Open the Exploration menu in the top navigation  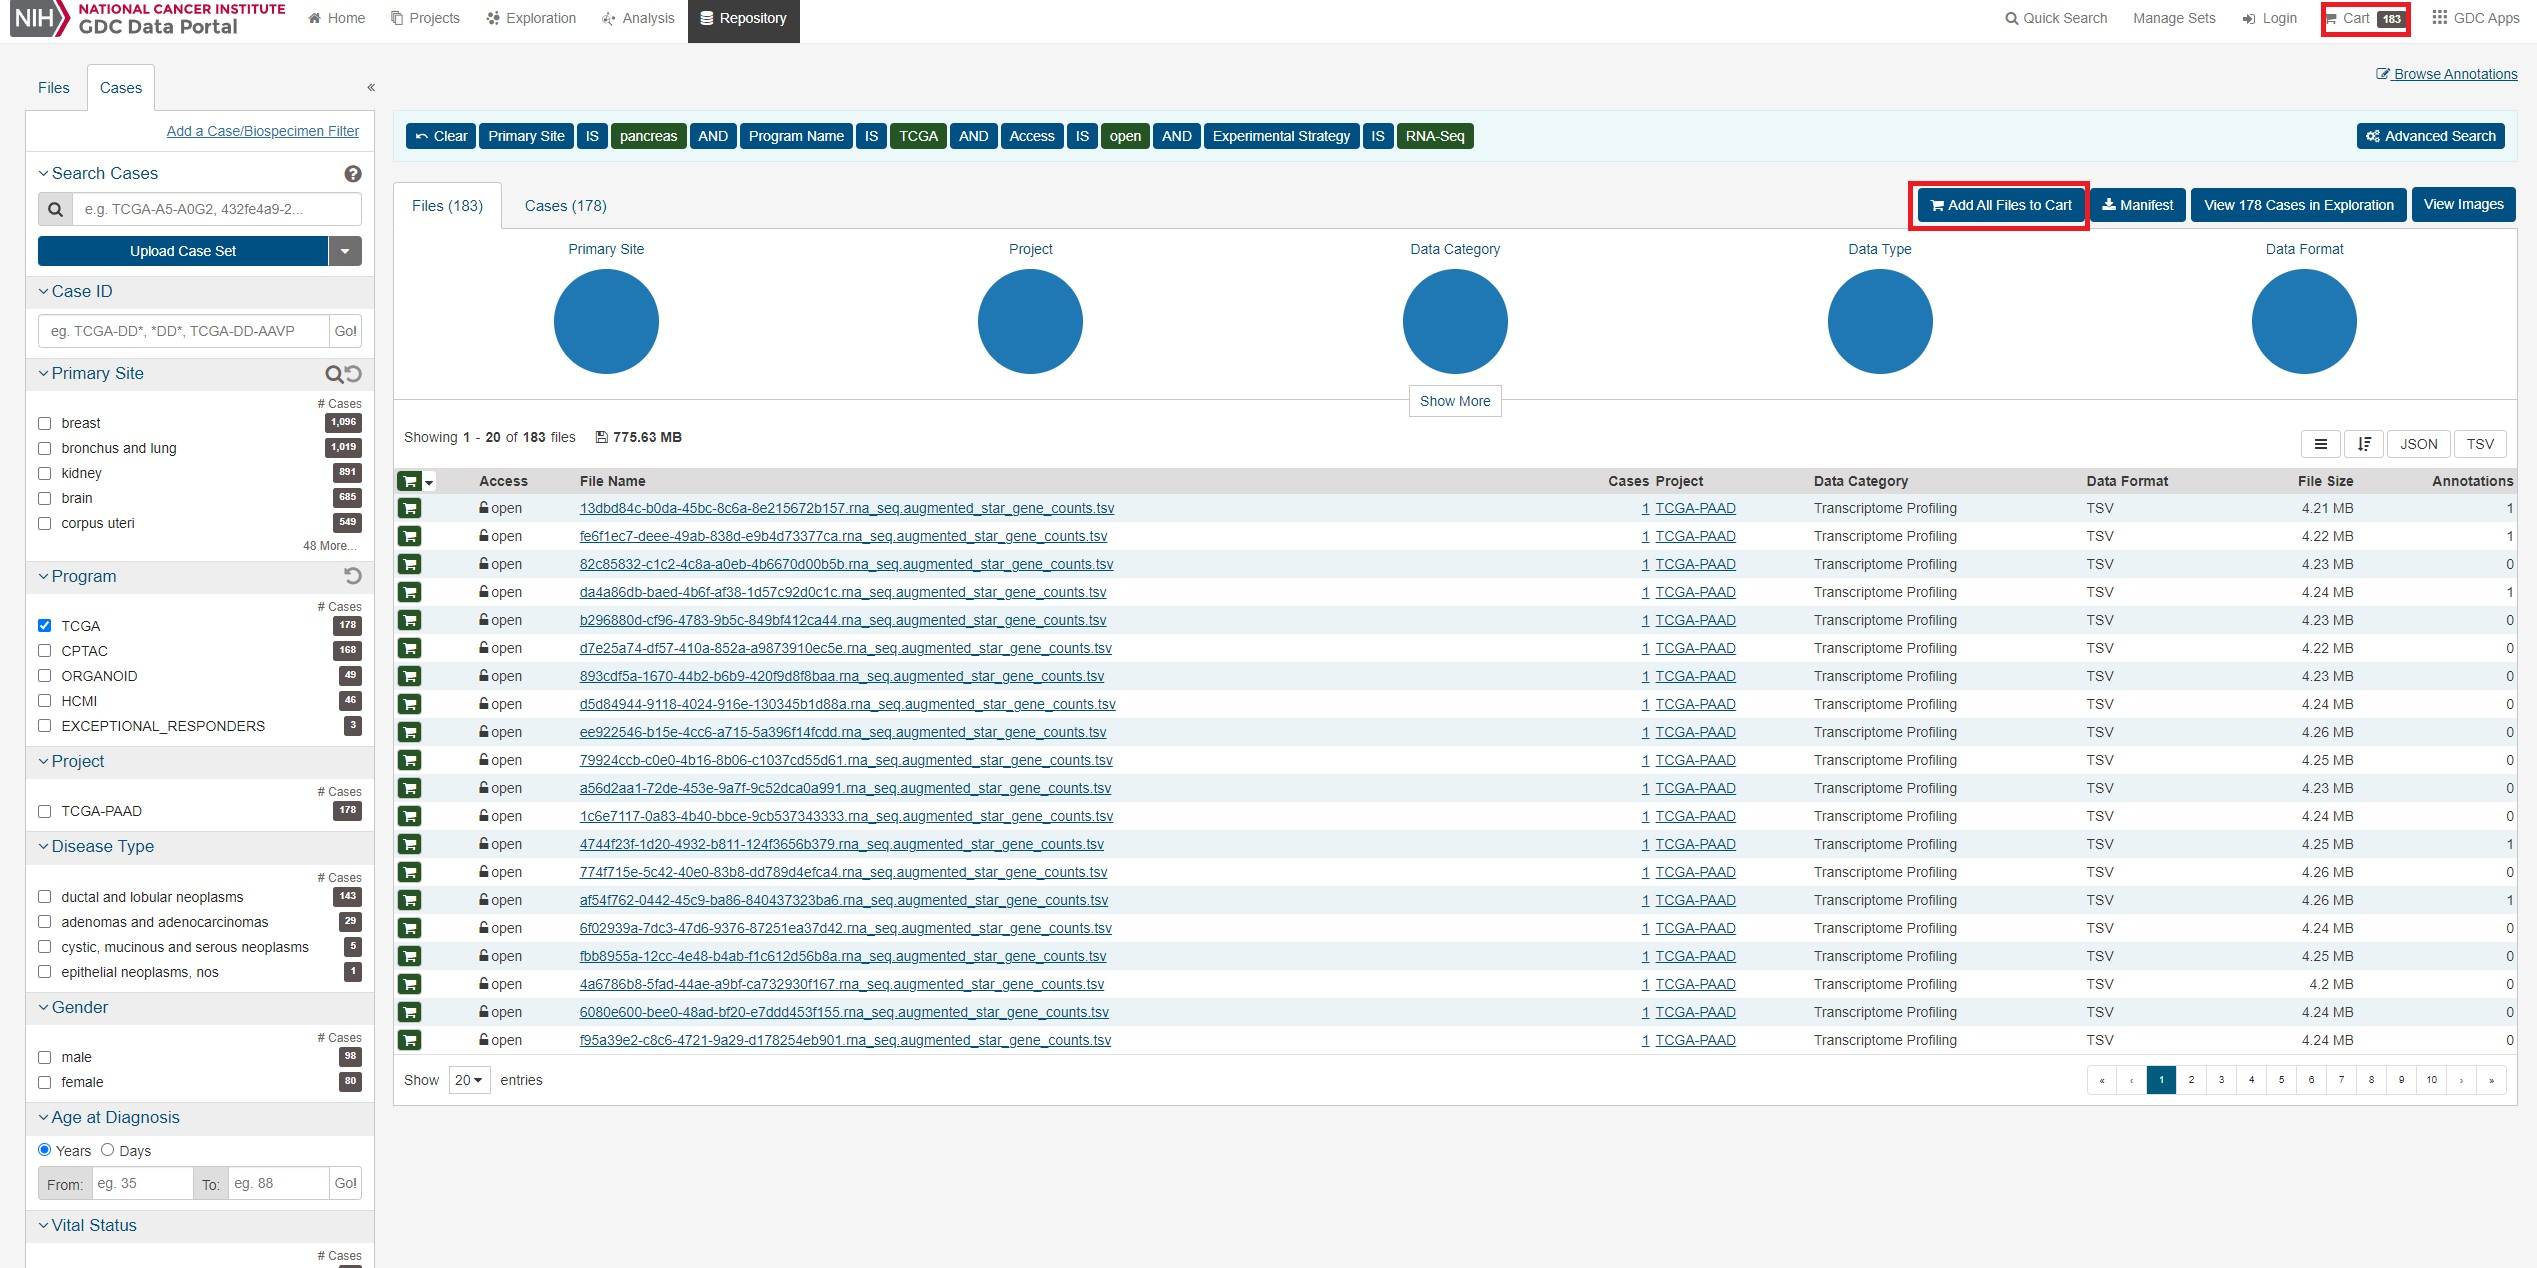[531, 18]
